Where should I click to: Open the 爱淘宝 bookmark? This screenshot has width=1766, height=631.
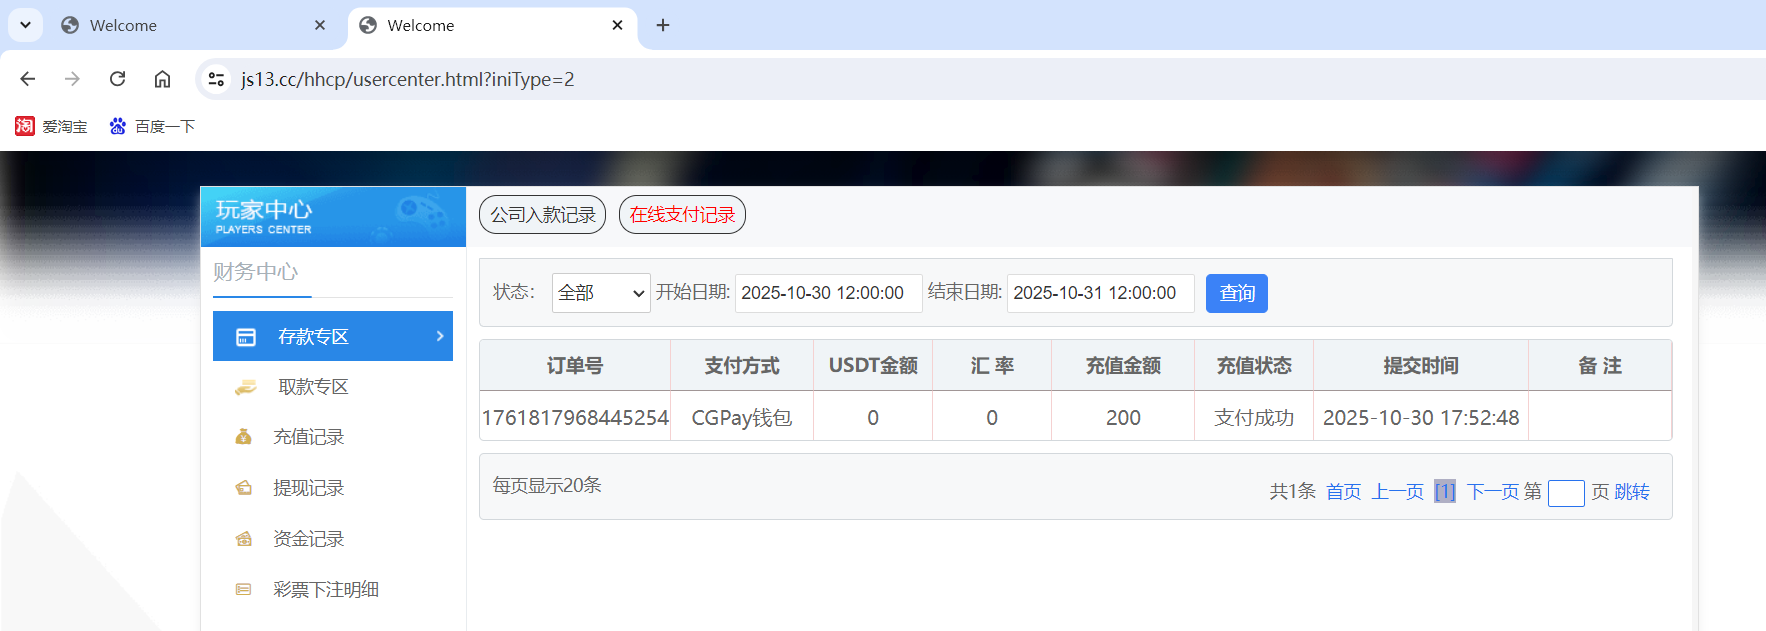point(51,126)
